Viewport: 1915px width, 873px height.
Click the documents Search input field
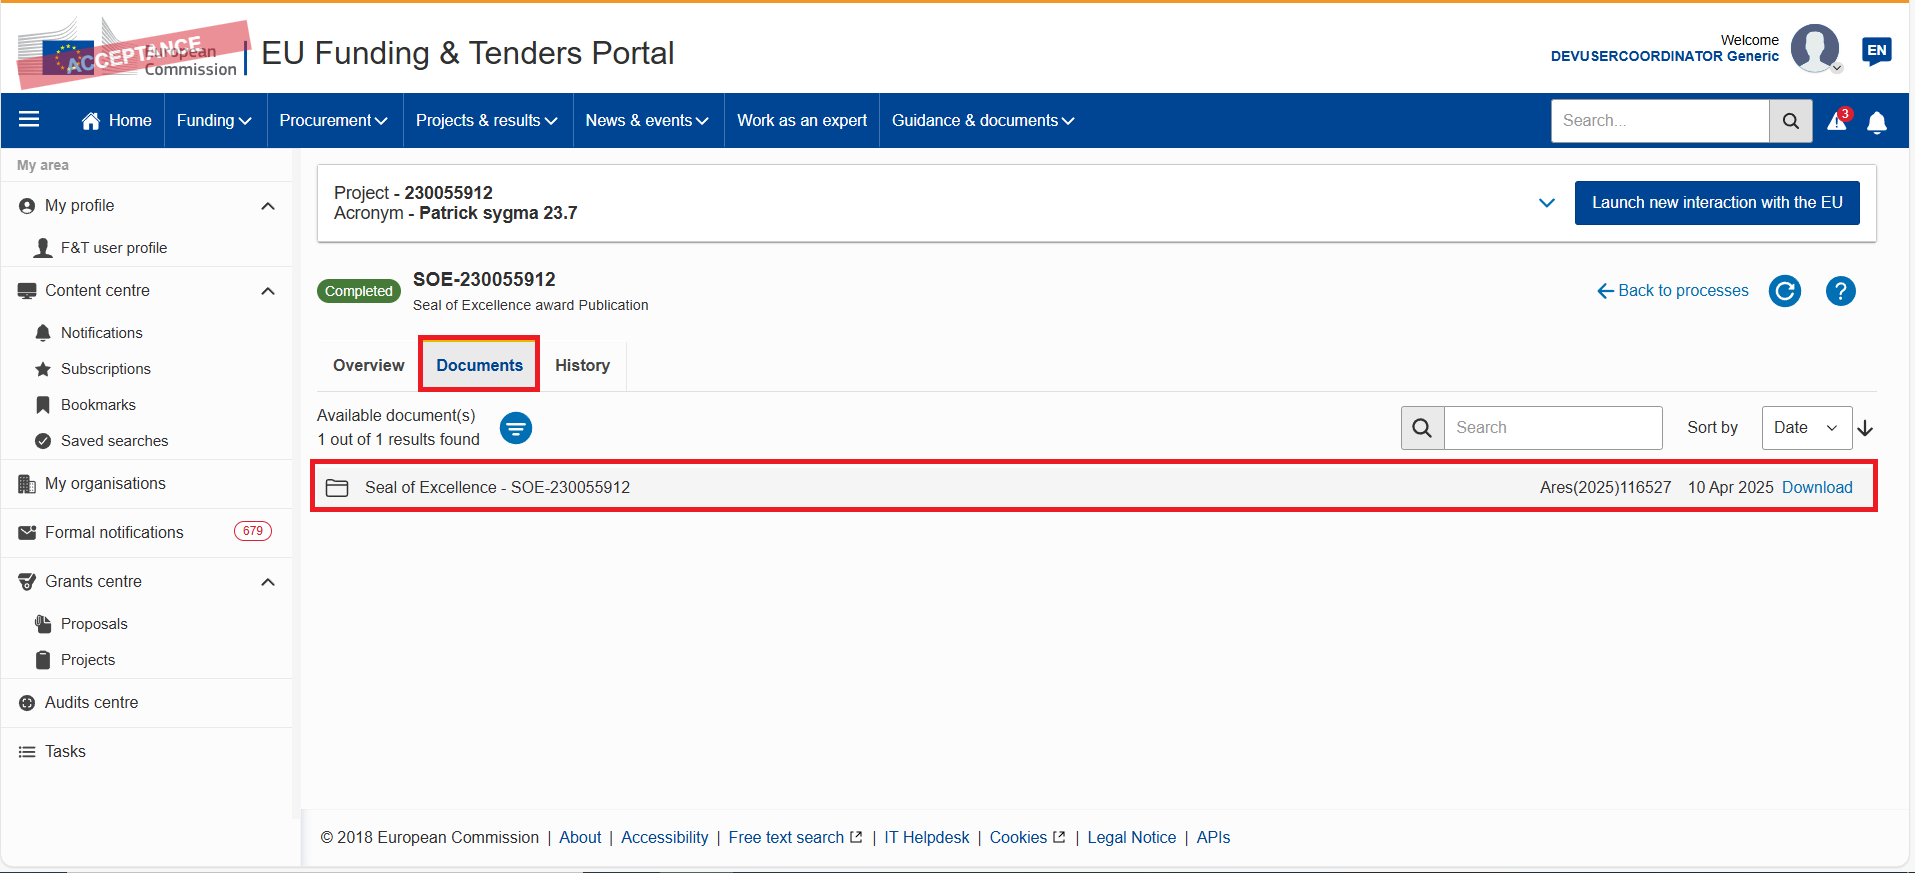pos(1553,428)
